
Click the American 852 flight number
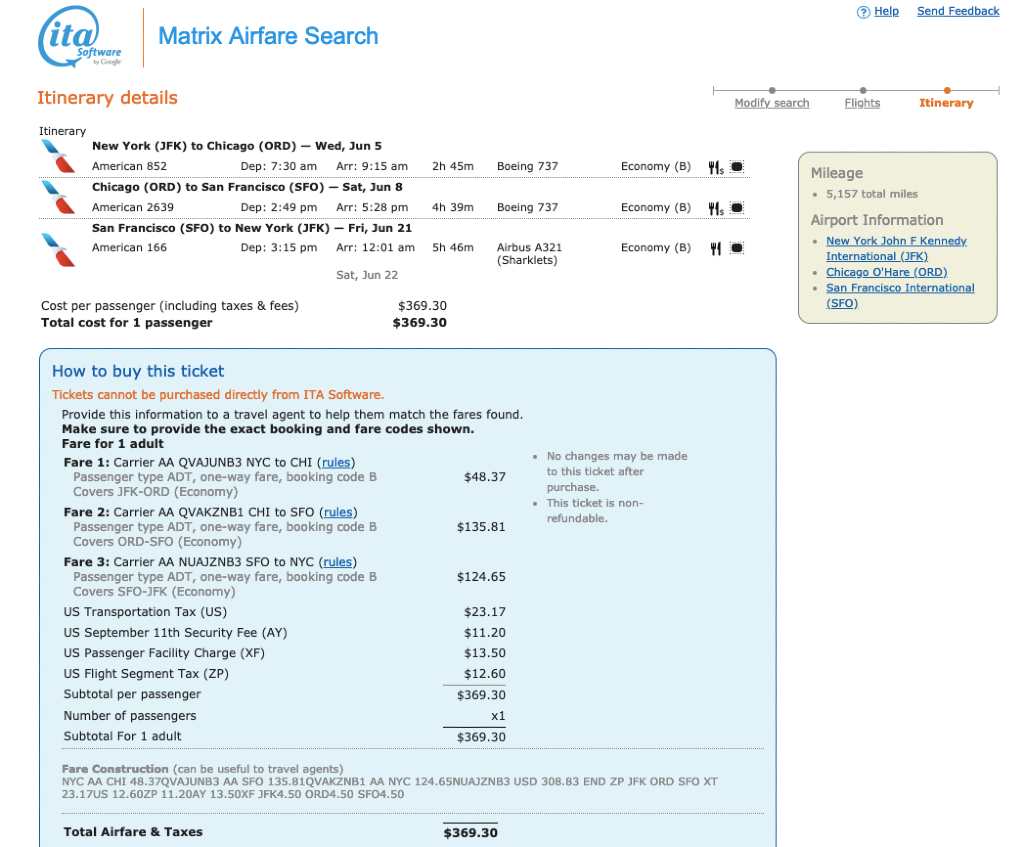[129, 167]
